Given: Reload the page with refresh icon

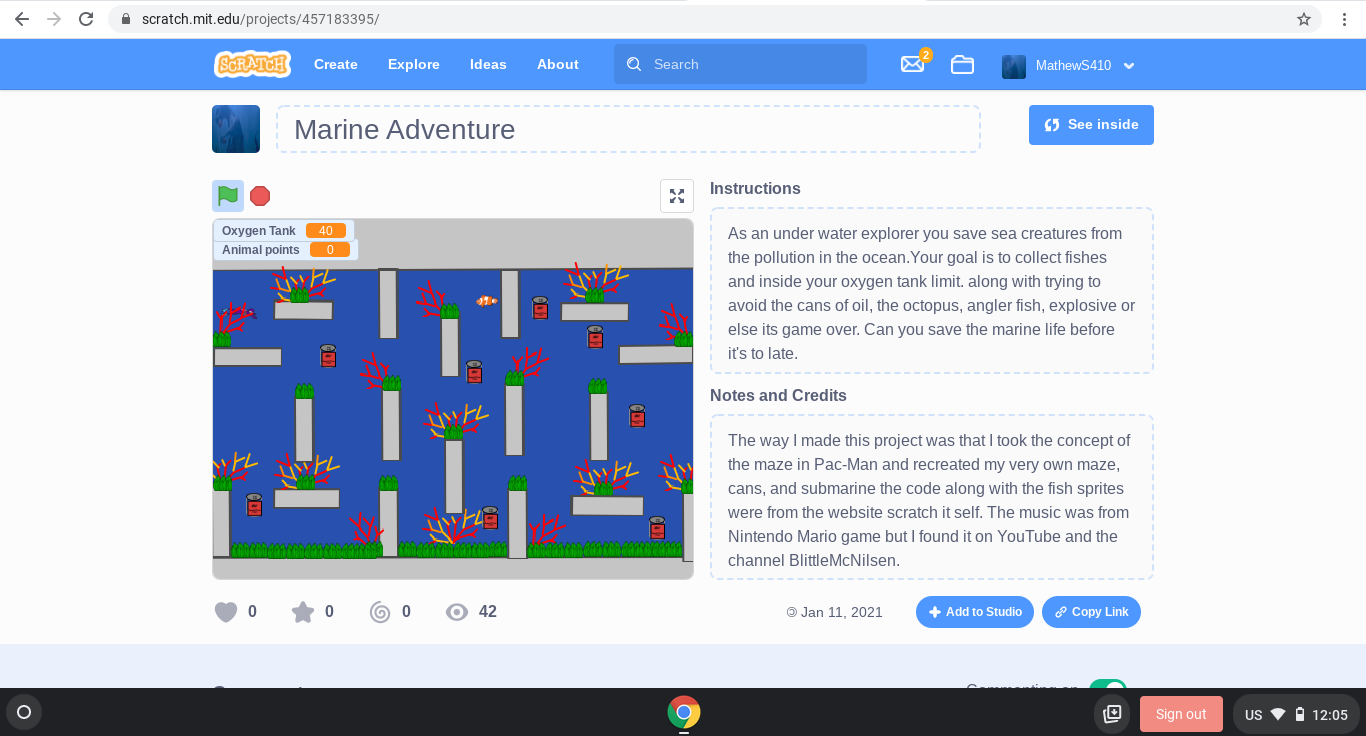Looking at the screenshot, I should pyautogui.click(x=86, y=19).
